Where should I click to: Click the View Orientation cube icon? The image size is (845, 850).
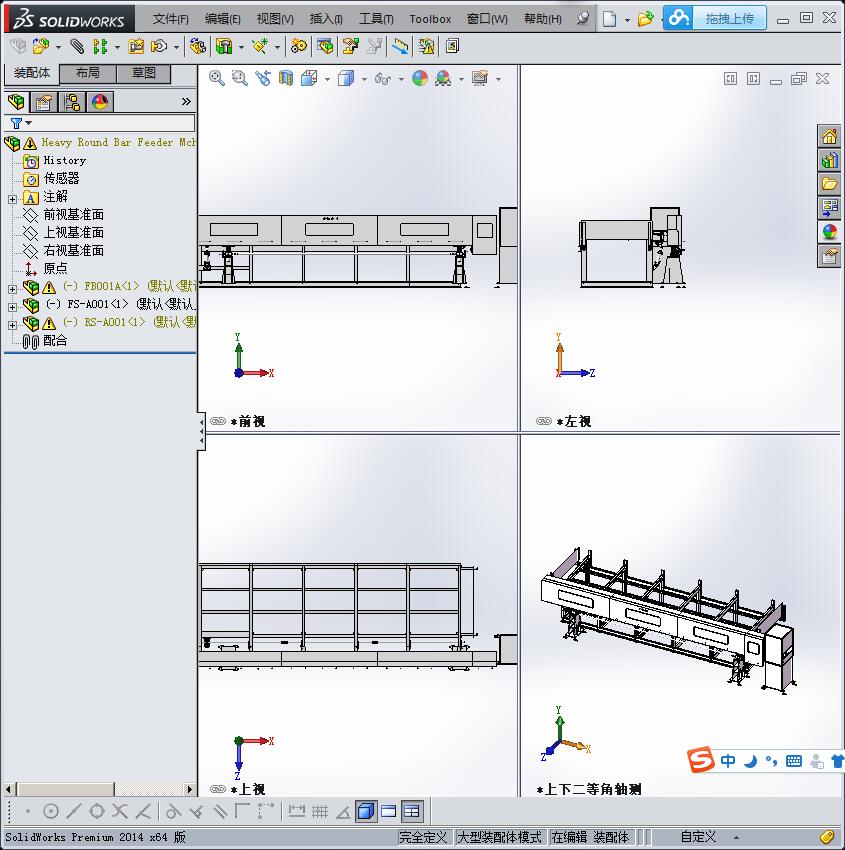309,79
